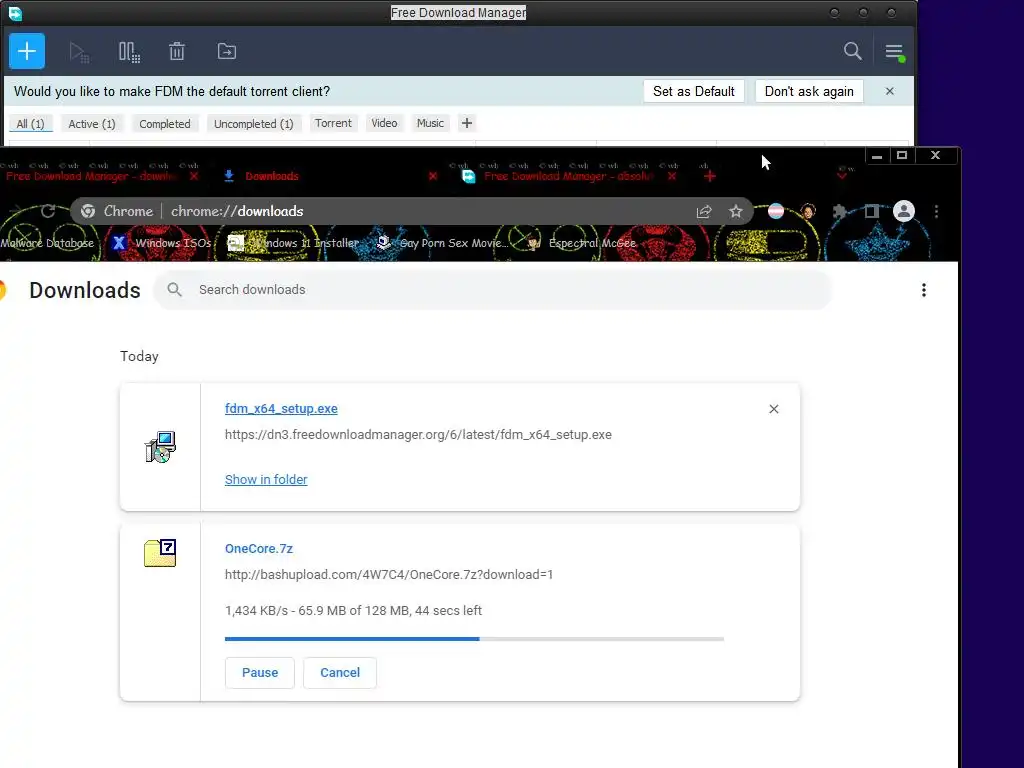This screenshot has height=768, width=1024.
Task: Switch to first Free Download Manager Chrome tab
Action: [91, 176]
